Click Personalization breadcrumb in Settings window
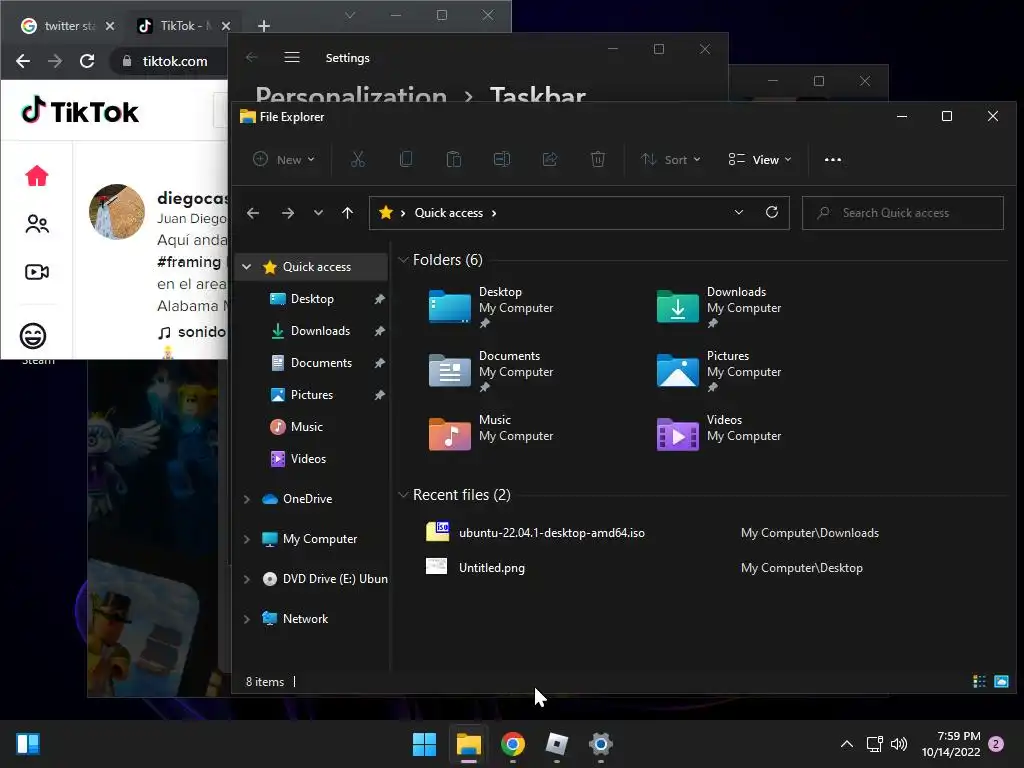 [351, 95]
